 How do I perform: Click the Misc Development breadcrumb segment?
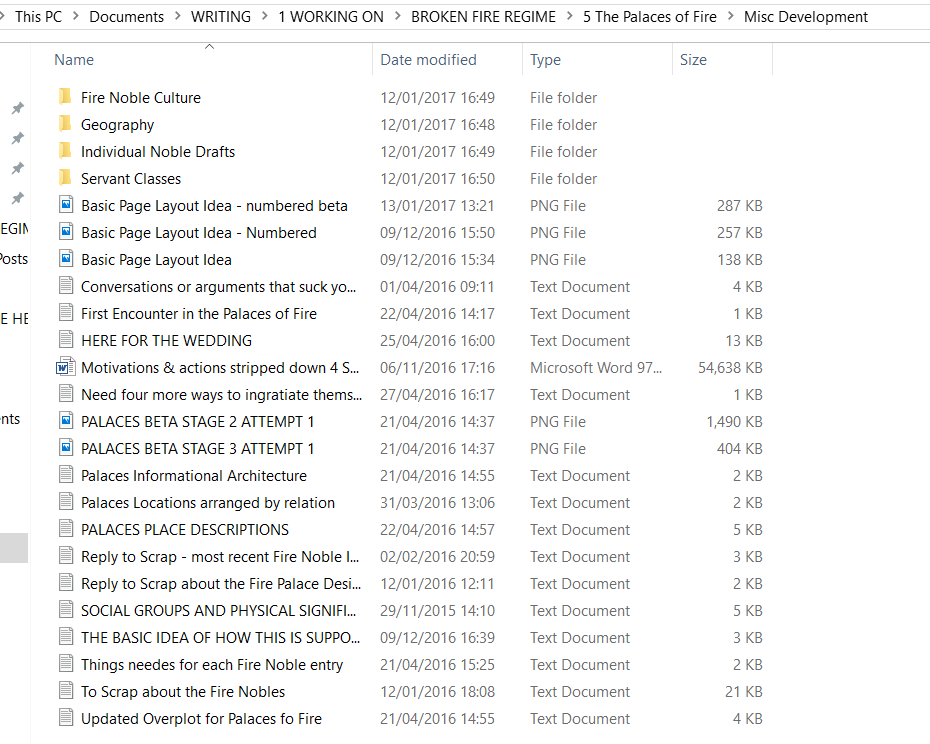coord(805,17)
